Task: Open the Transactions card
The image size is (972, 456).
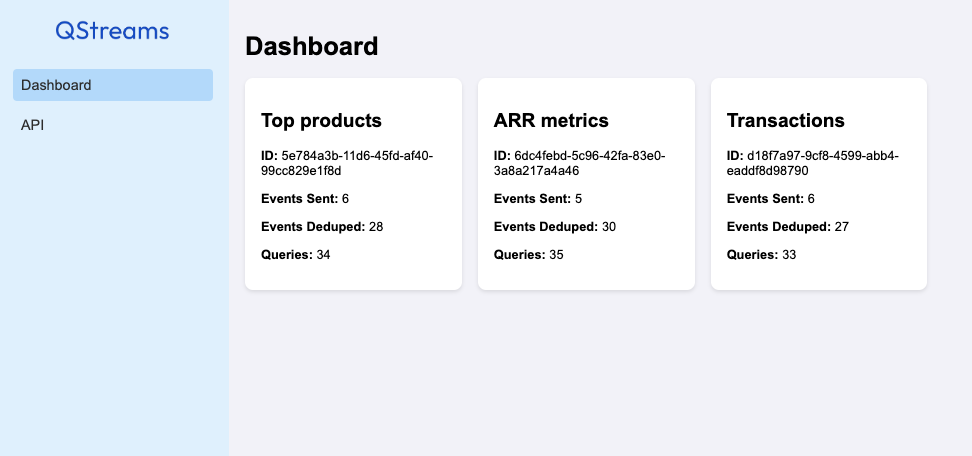Action: pos(819,184)
